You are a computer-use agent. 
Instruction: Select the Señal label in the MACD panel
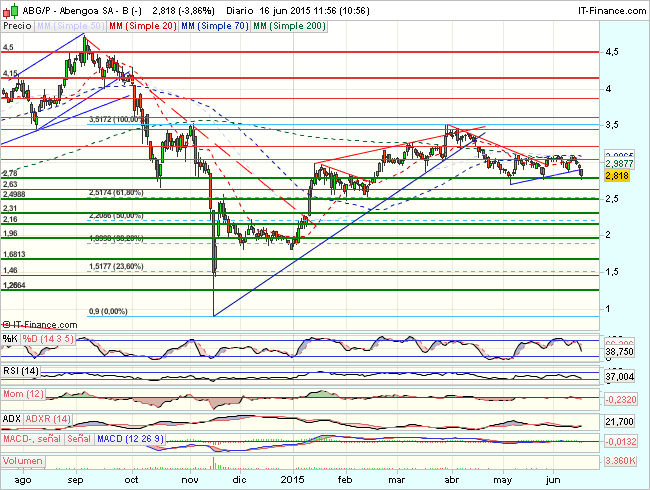(x=79, y=439)
